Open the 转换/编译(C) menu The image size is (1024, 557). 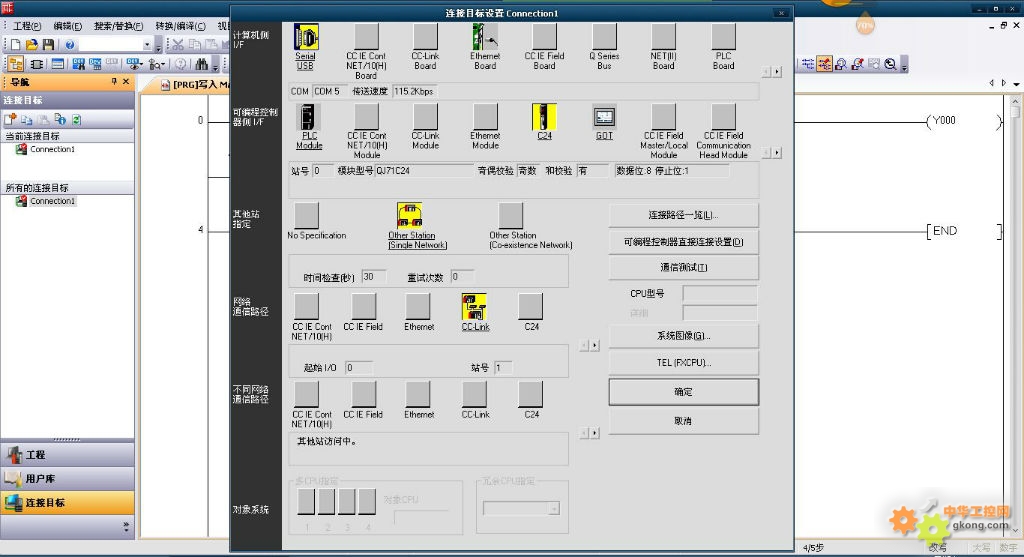coord(180,26)
